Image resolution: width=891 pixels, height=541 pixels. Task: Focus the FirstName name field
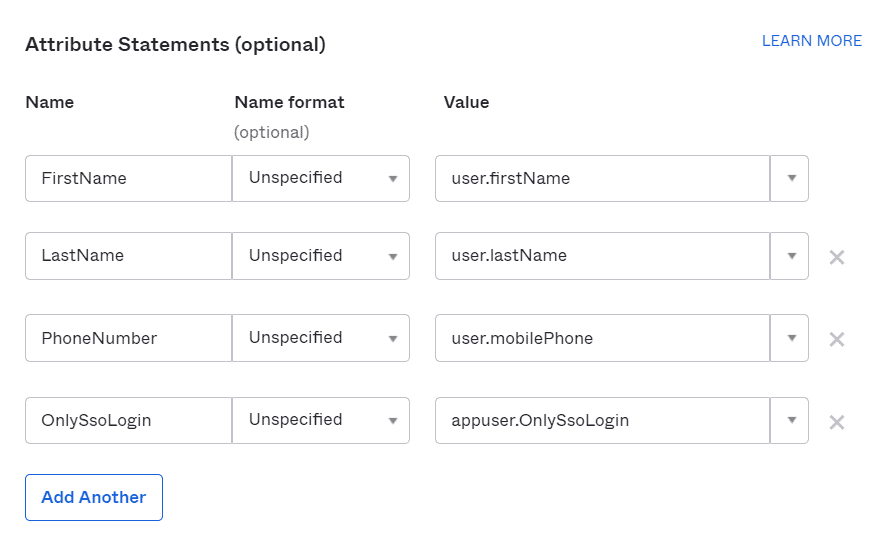tap(128, 178)
